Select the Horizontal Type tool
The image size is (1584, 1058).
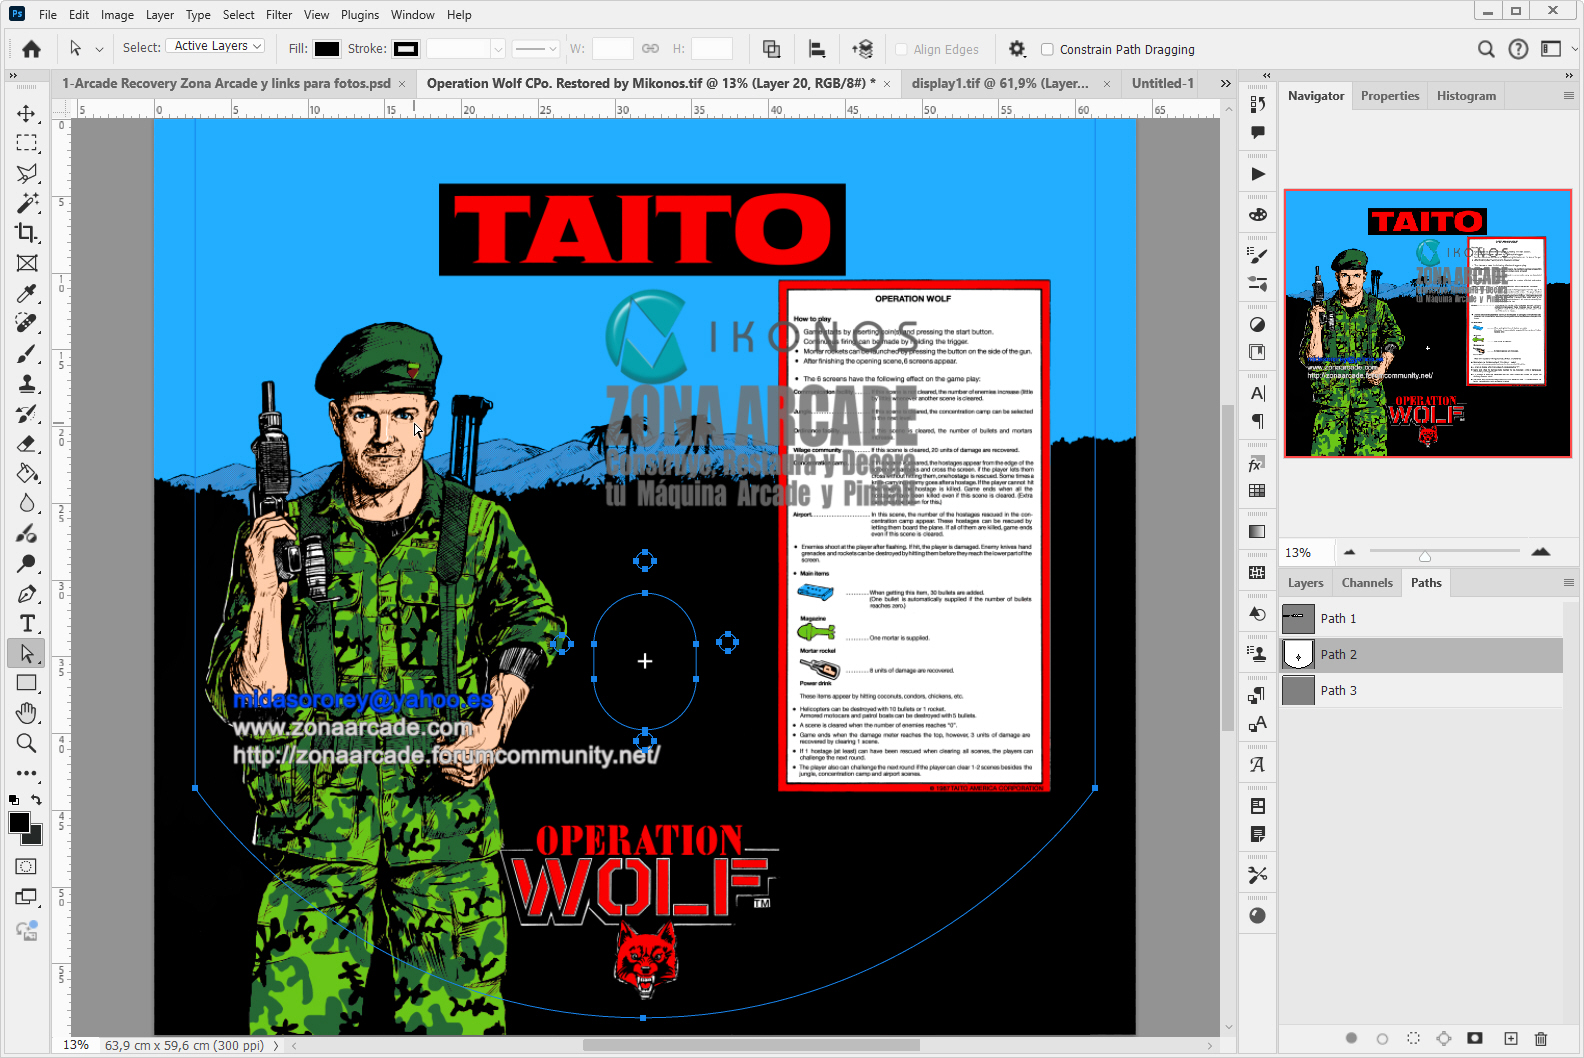(27, 624)
